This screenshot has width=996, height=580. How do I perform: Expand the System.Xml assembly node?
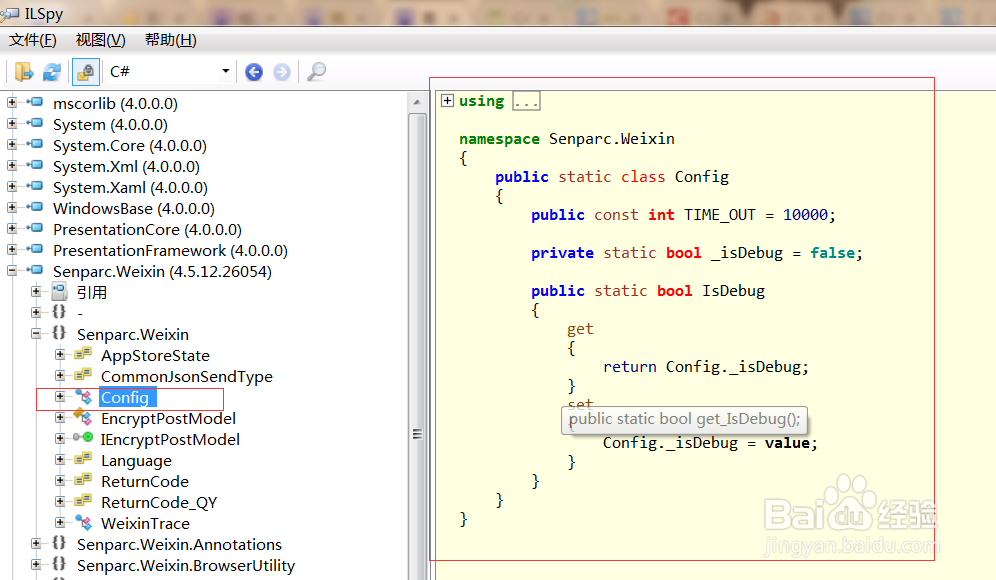pyautogui.click(x=12, y=165)
